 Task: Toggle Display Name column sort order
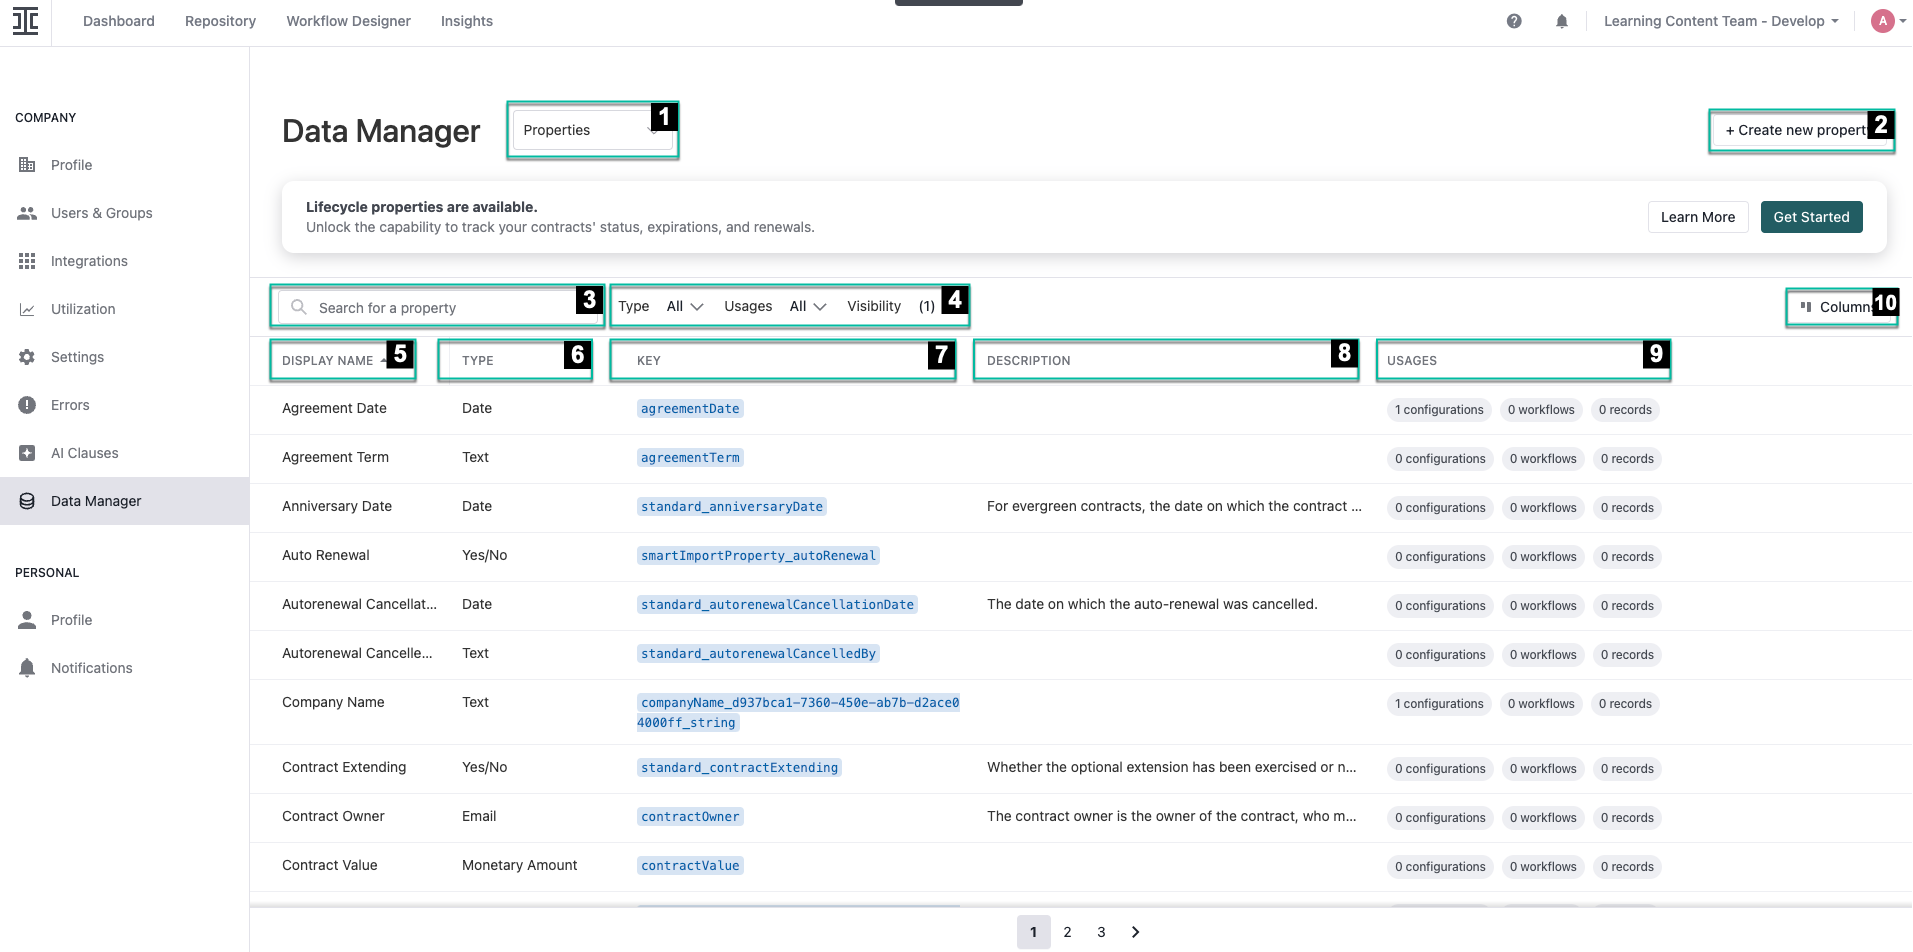tap(328, 360)
